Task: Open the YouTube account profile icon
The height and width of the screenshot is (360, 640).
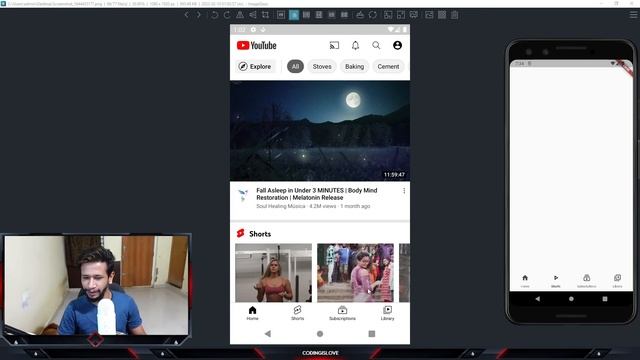Action: [397, 45]
